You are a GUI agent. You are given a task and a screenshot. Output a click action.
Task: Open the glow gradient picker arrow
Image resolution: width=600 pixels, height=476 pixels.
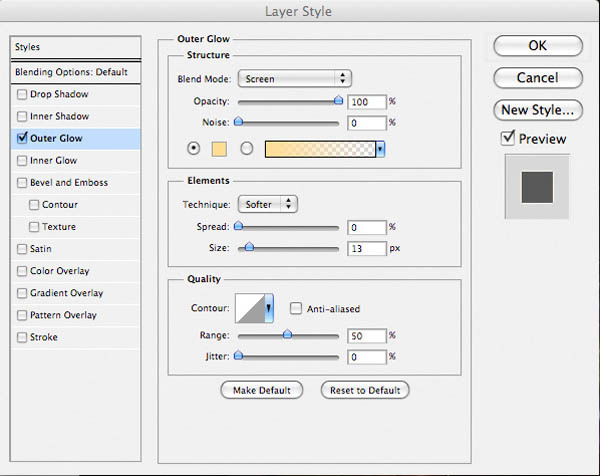[380, 149]
